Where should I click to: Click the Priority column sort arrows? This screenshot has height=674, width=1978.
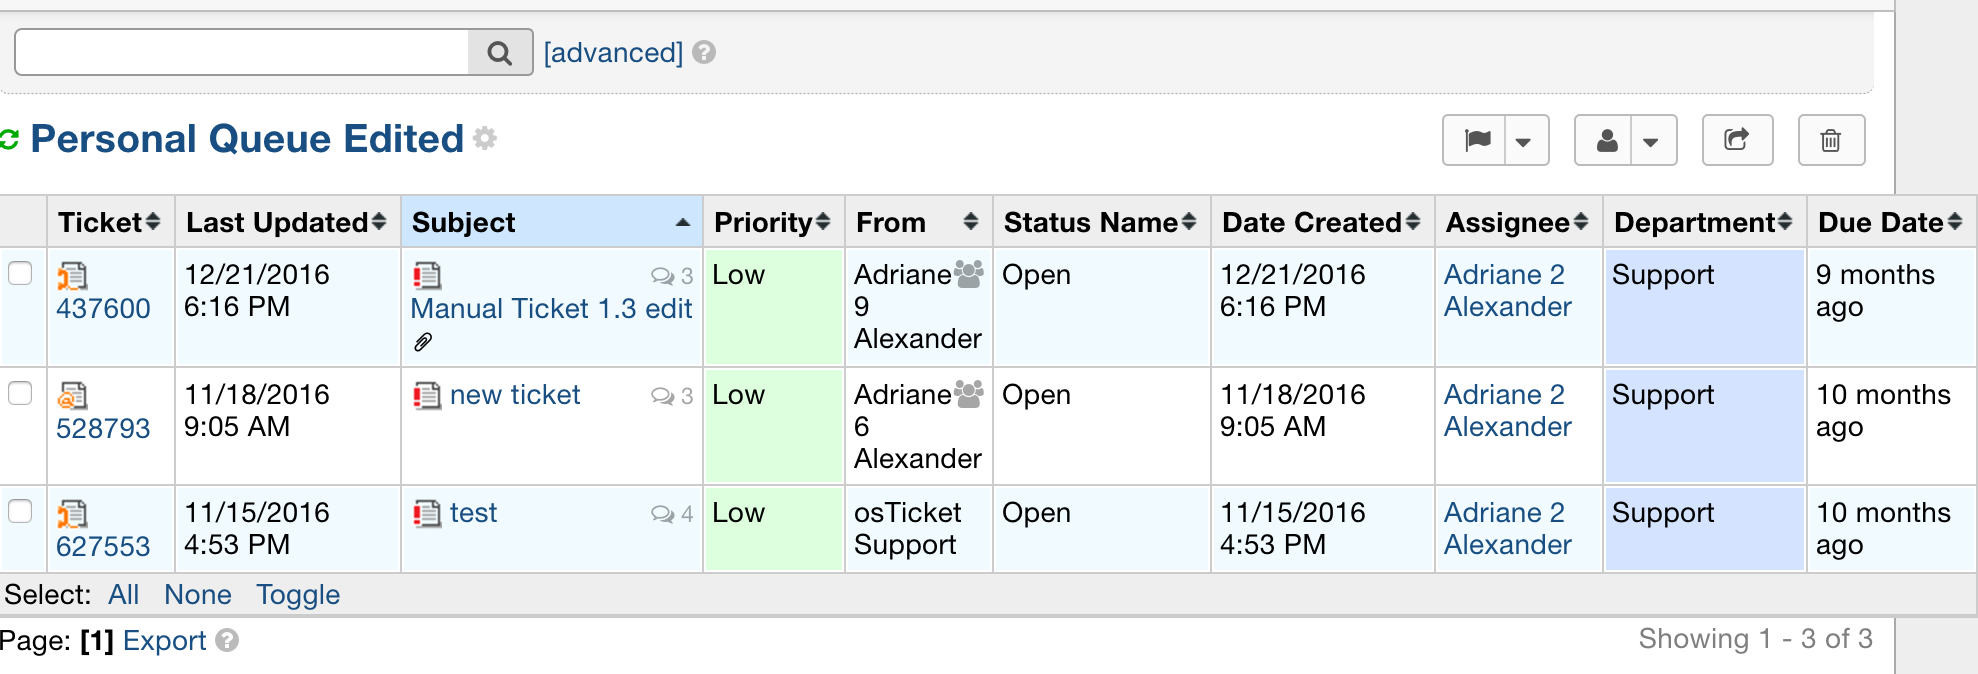coord(823,221)
